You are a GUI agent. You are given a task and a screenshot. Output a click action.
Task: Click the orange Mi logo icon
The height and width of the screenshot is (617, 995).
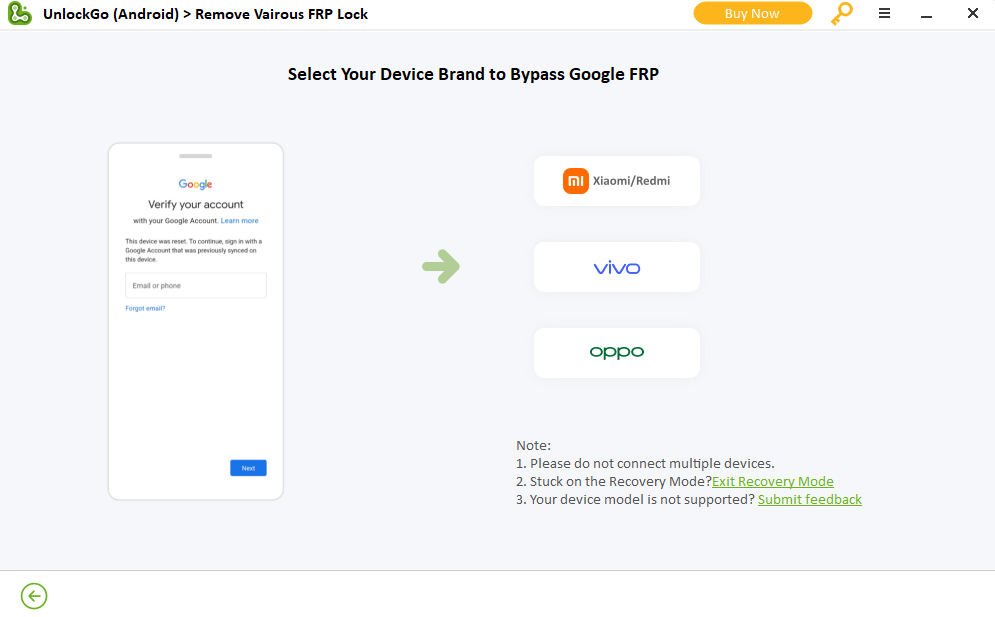tap(576, 181)
